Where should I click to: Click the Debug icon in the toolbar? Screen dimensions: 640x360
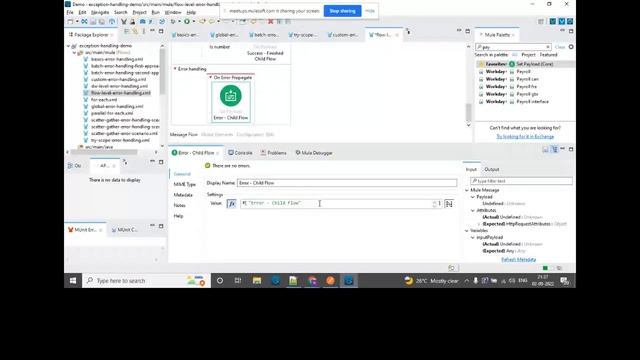(173, 21)
